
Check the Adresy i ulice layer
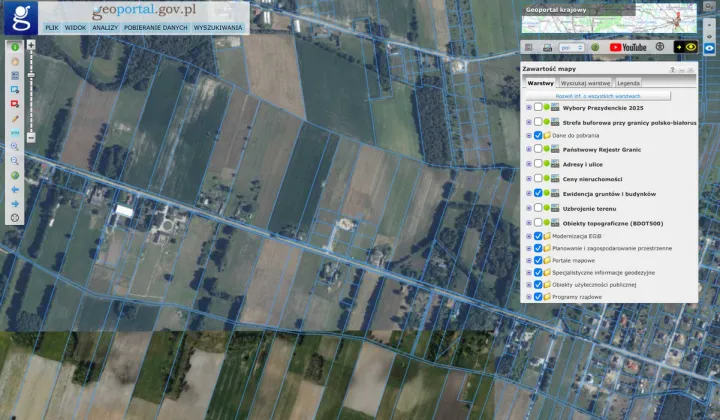(x=538, y=164)
